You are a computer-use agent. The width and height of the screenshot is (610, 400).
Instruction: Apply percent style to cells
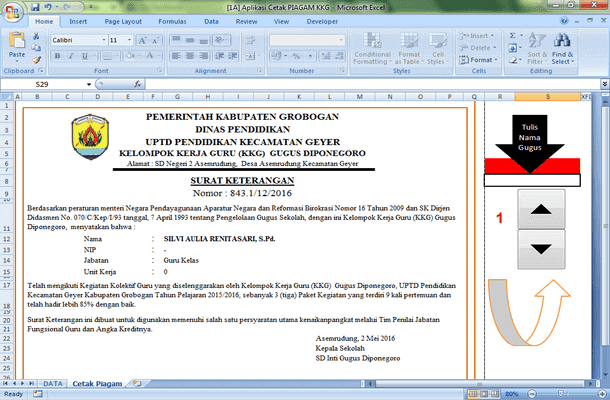coord(296,56)
